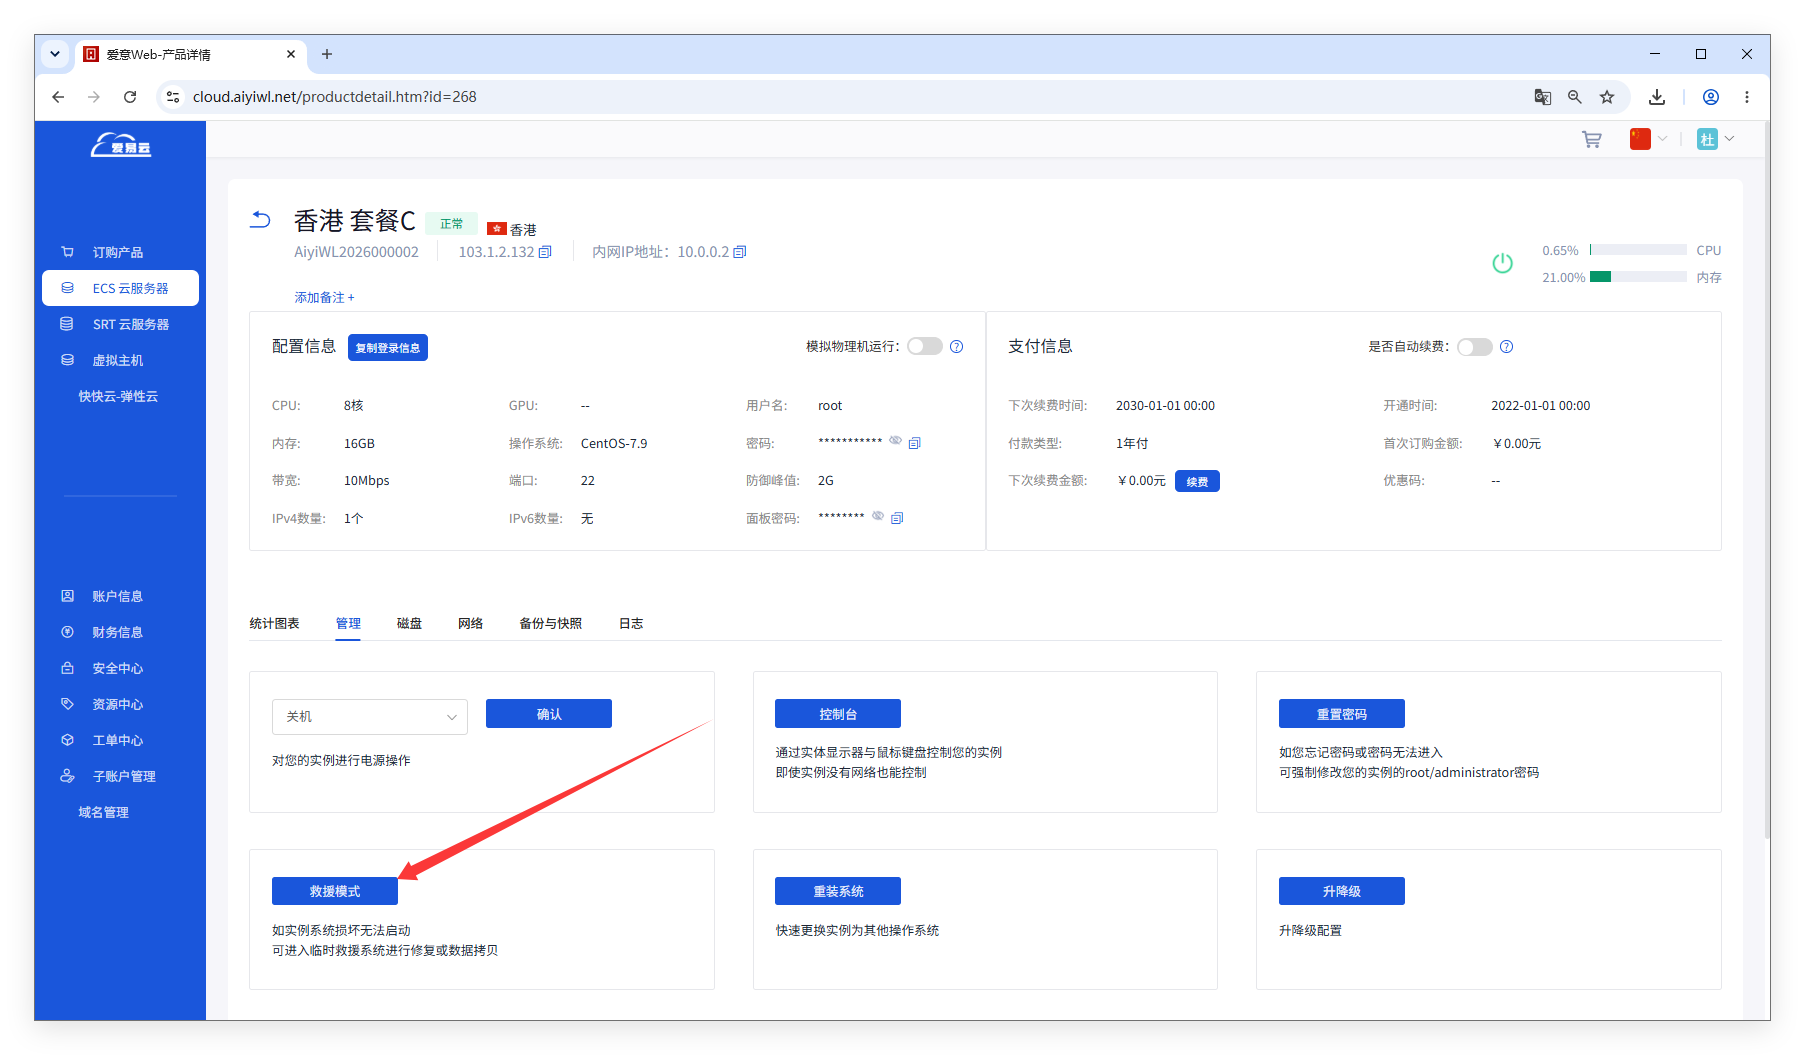Bookmark this page with the star icon
The image size is (1805, 1055).
coord(1607,97)
